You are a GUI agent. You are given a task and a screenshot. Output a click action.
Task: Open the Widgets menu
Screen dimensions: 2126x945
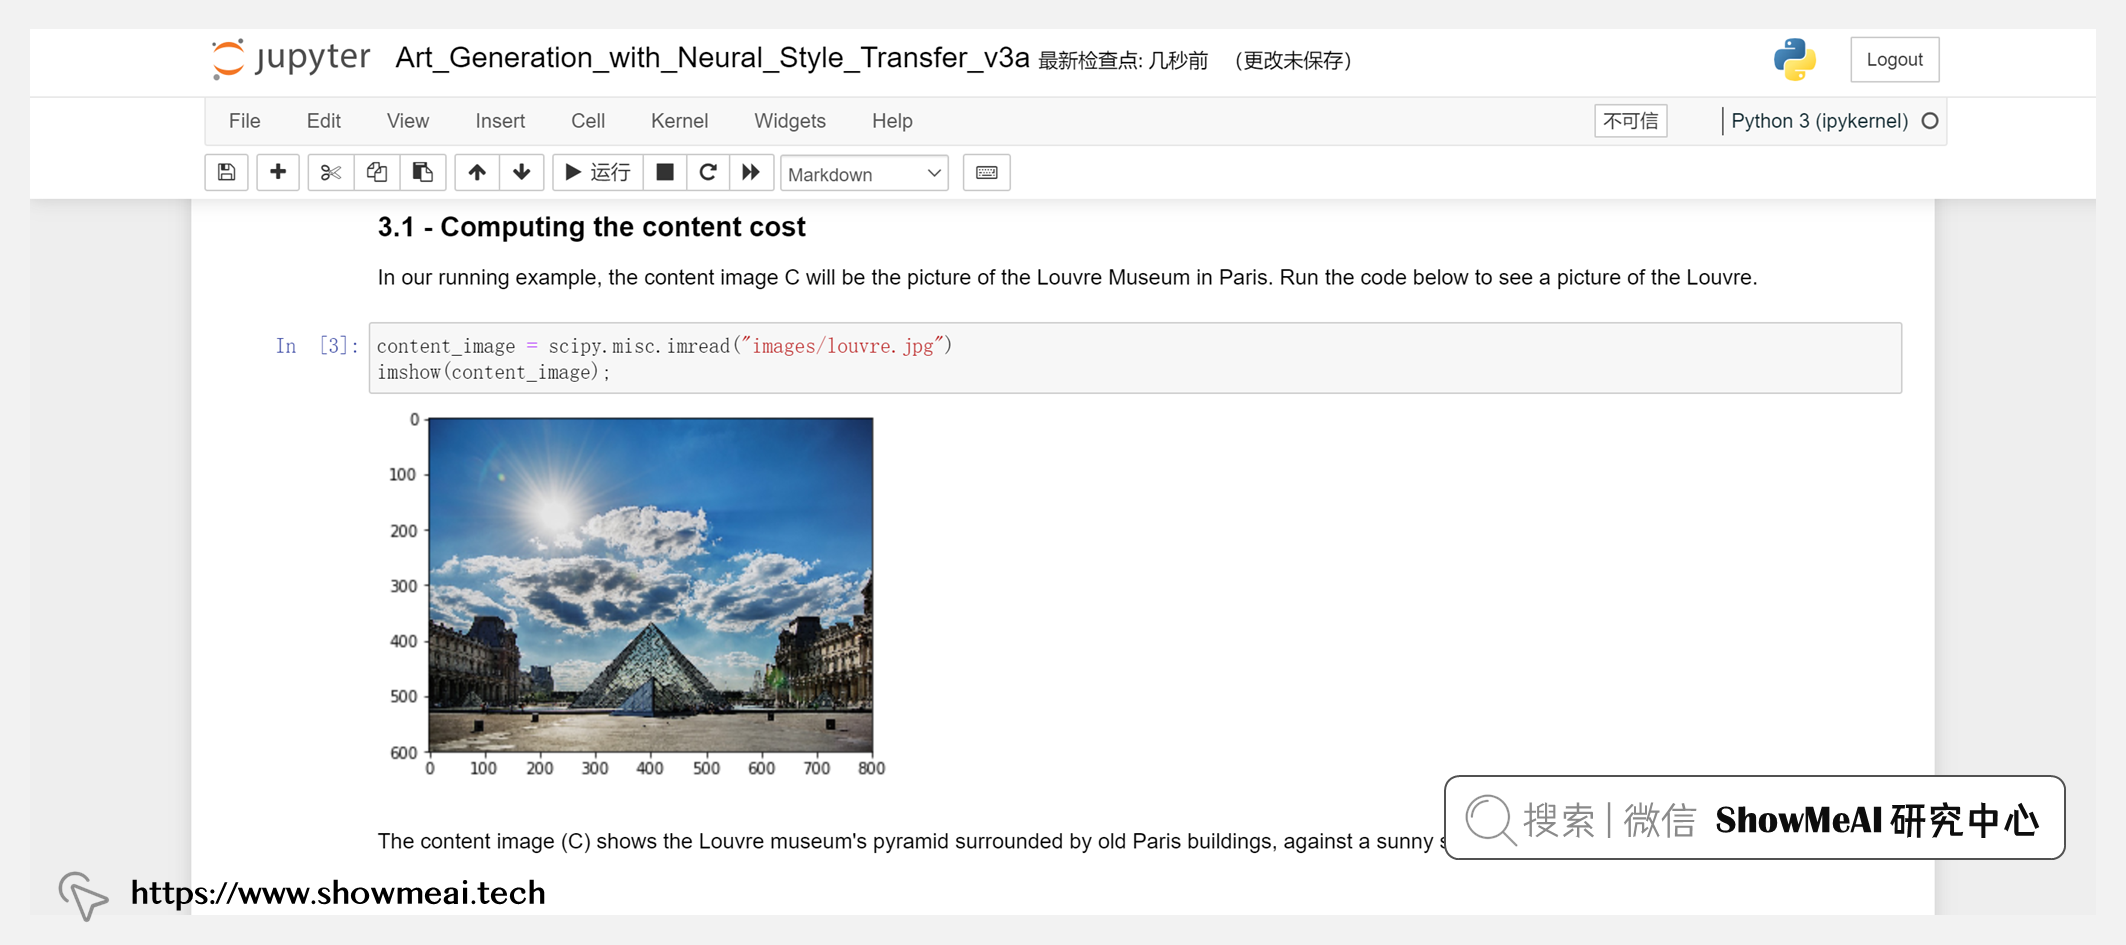(x=790, y=121)
